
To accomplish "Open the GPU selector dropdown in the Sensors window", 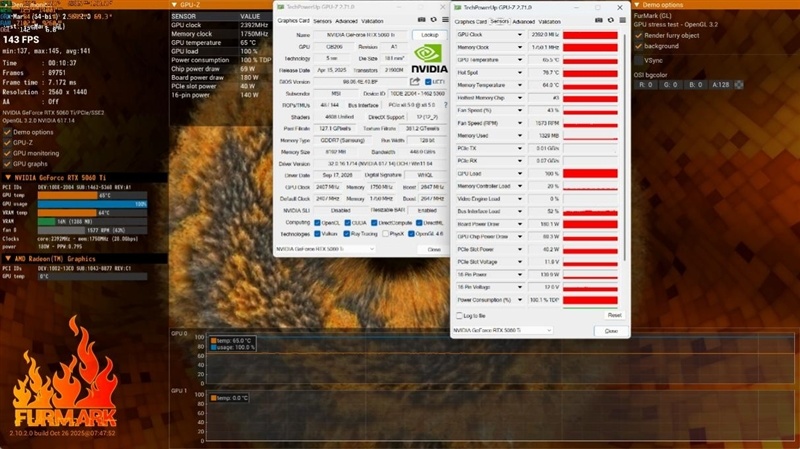I will (502, 331).
